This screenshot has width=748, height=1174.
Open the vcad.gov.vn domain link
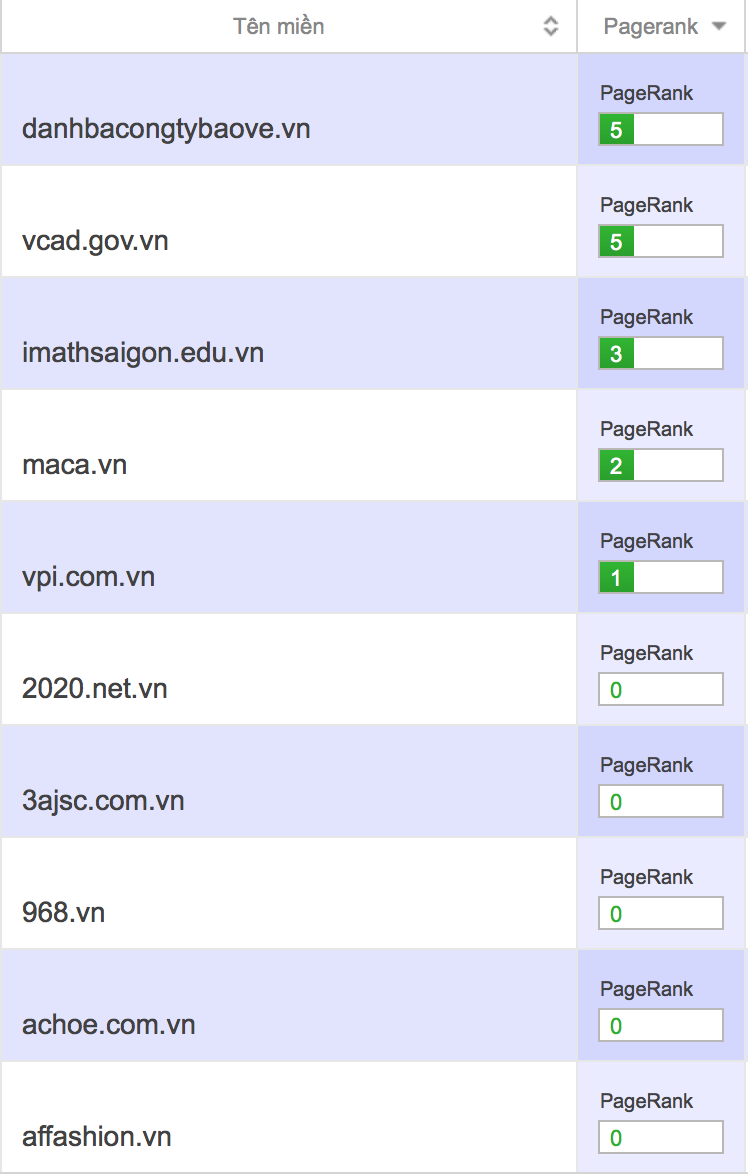pyautogui.click(x=95, y=241)
